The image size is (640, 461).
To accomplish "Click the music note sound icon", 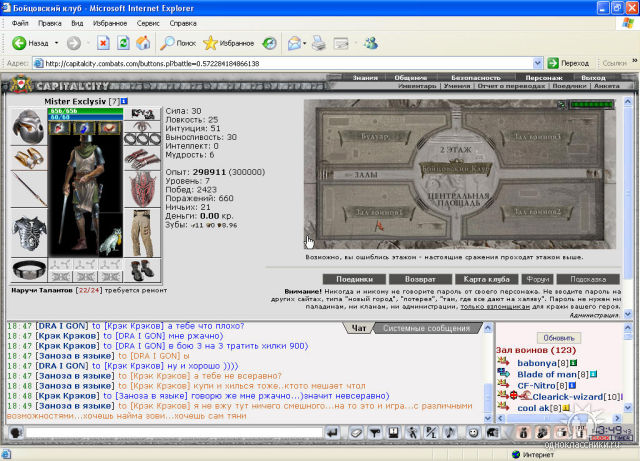I will pos(450,432).
